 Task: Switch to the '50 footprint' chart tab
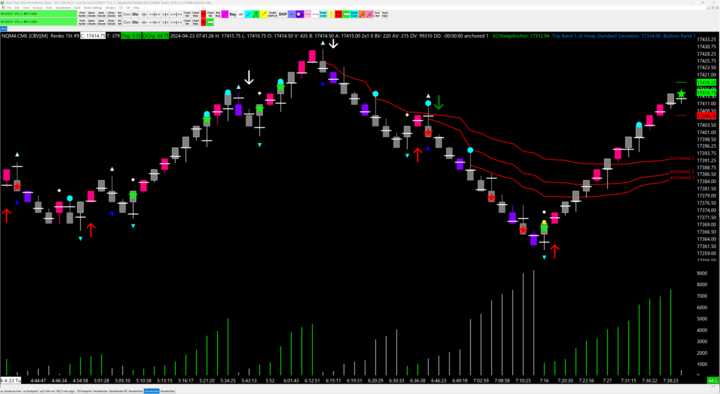pos(84,391)
